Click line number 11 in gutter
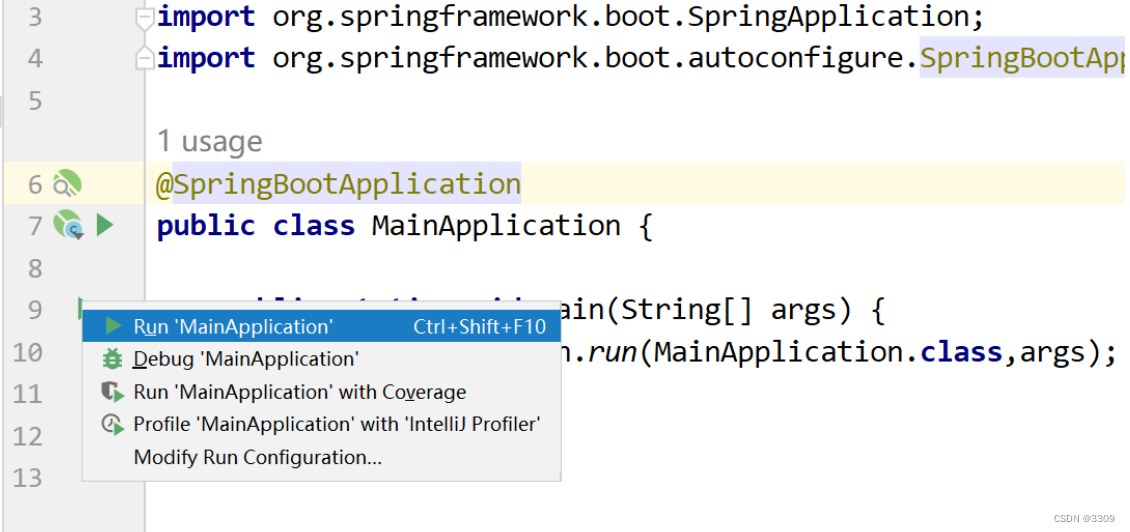Viewport: 1130px width, 532px height. 28,394
